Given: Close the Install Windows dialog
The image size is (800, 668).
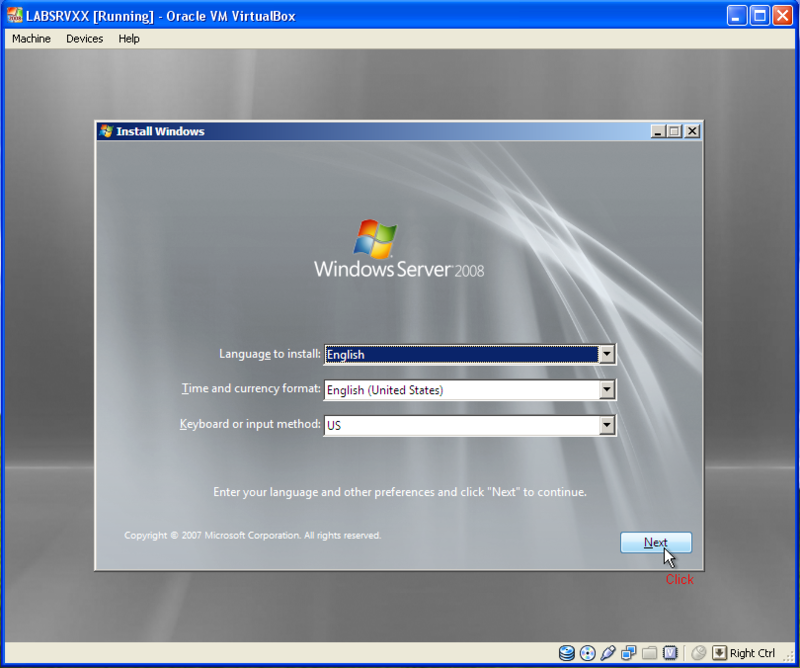Looking at the screenshot, I should click(x=692, y=131).
